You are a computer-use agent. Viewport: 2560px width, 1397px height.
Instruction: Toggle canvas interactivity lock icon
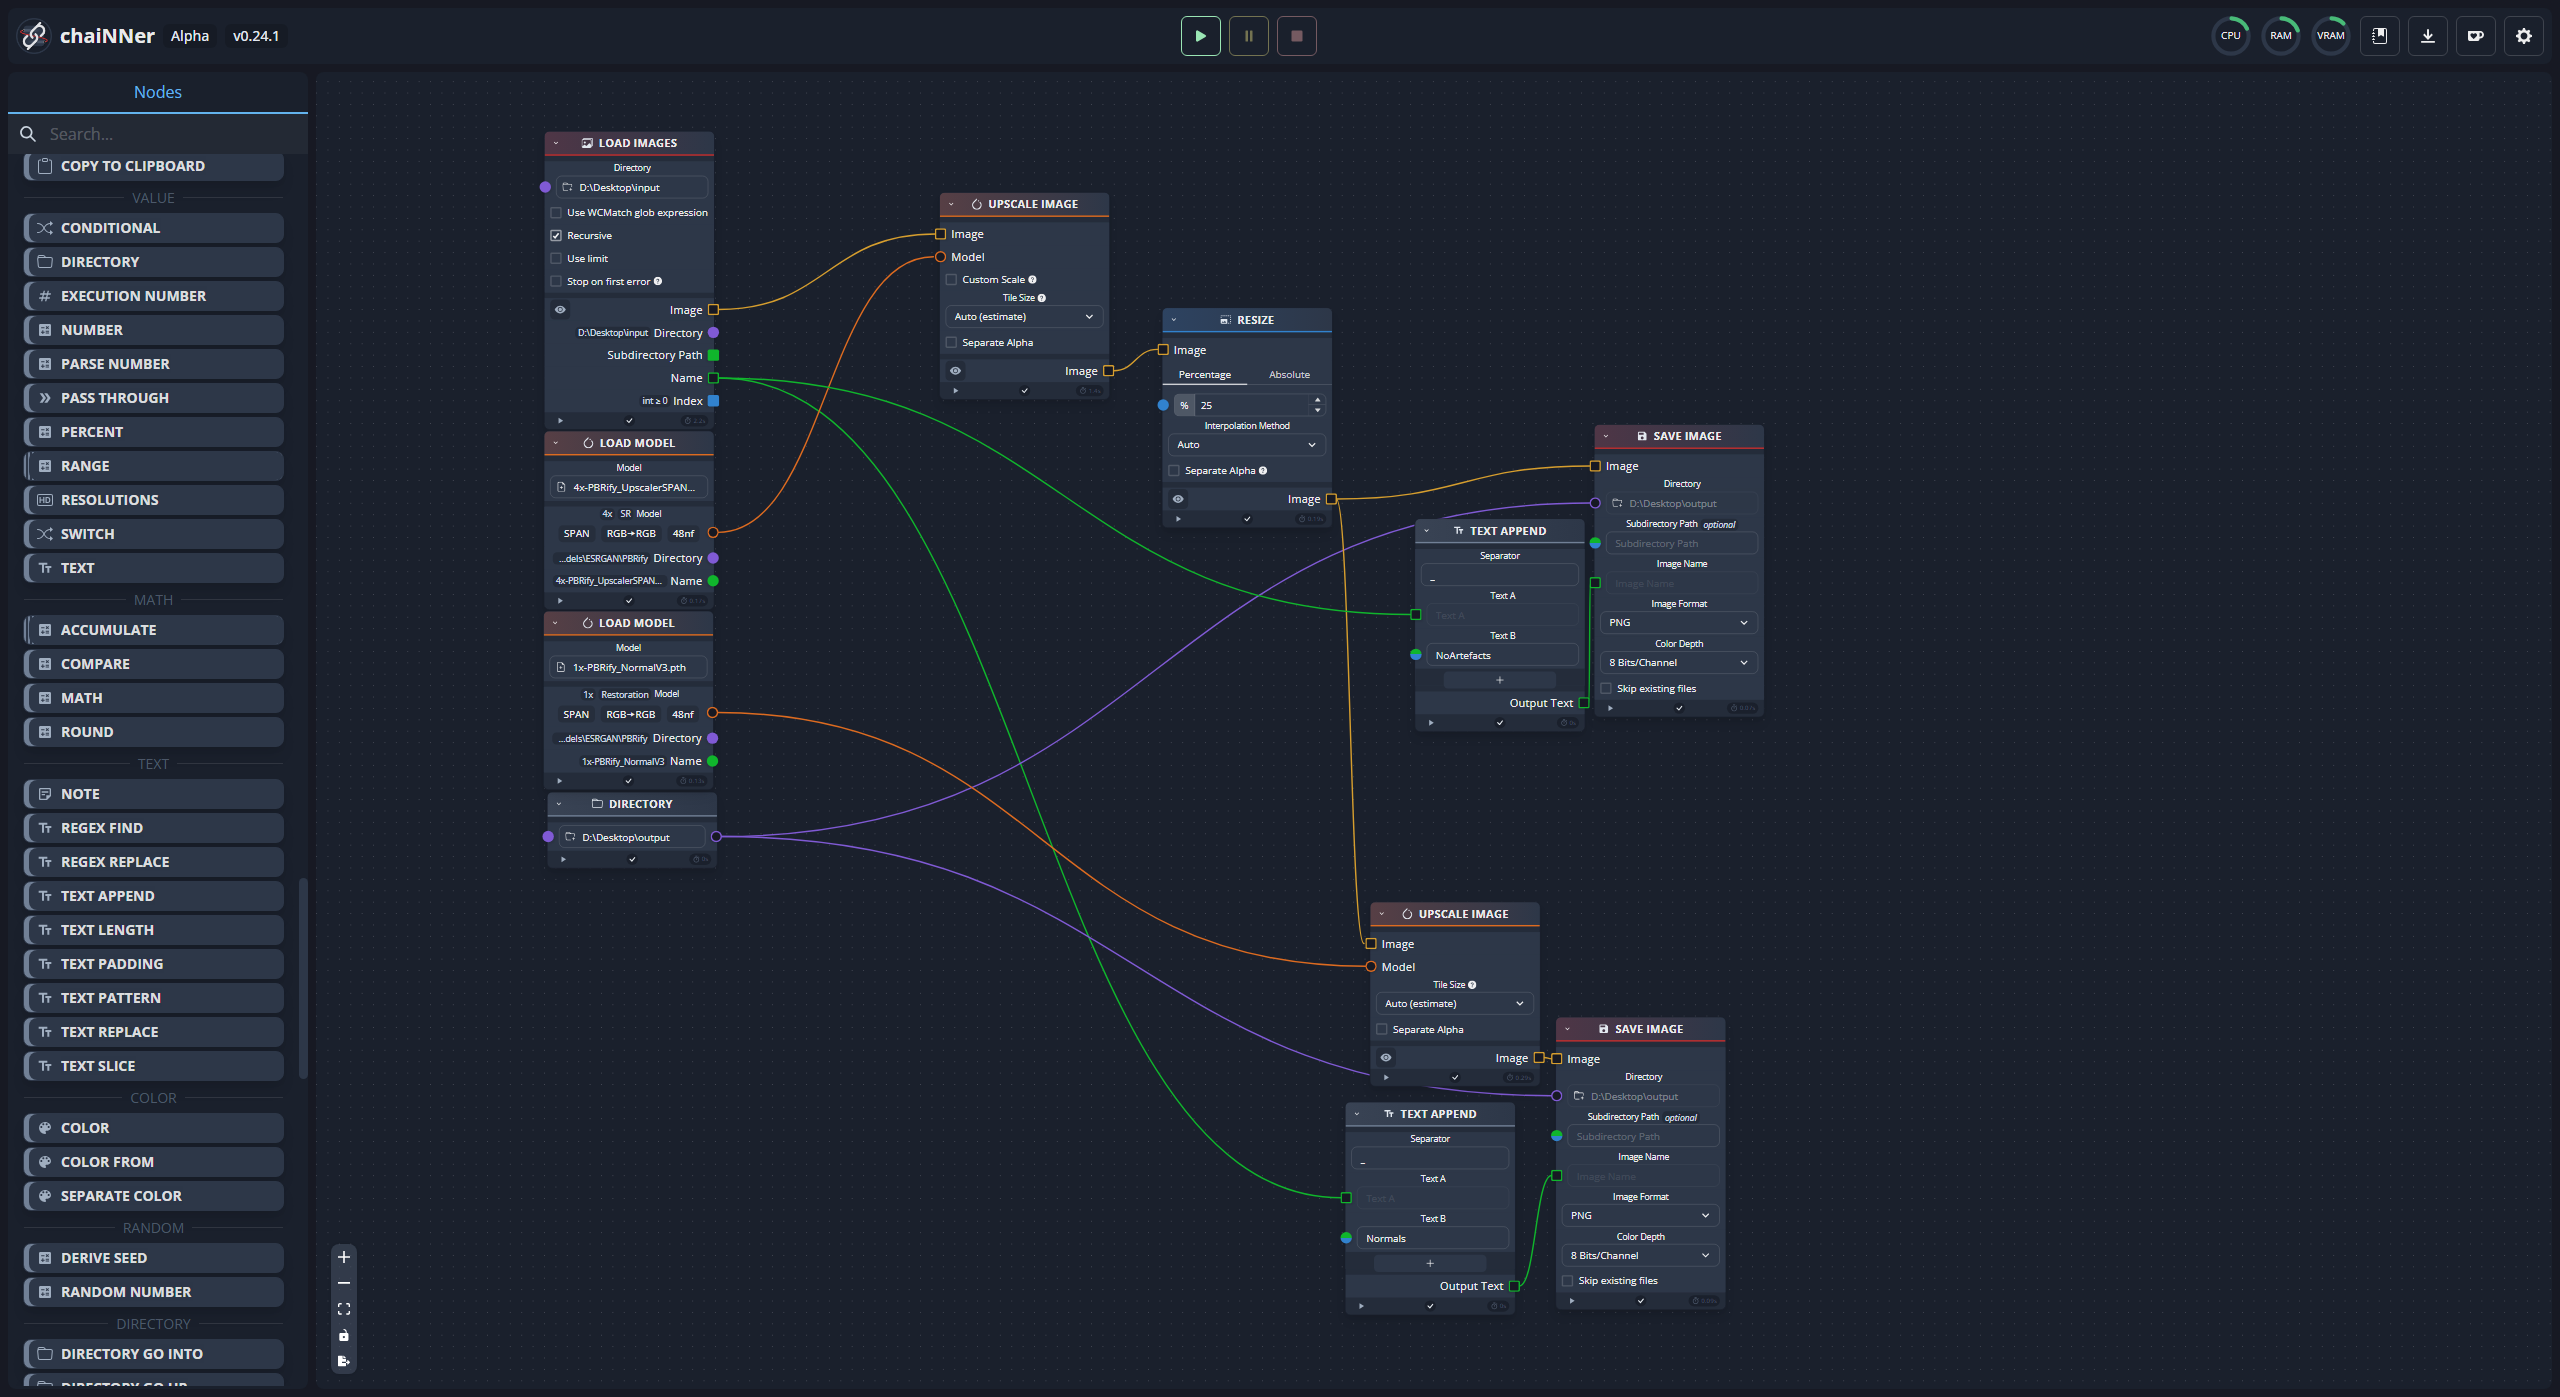tap(343, 1335)
